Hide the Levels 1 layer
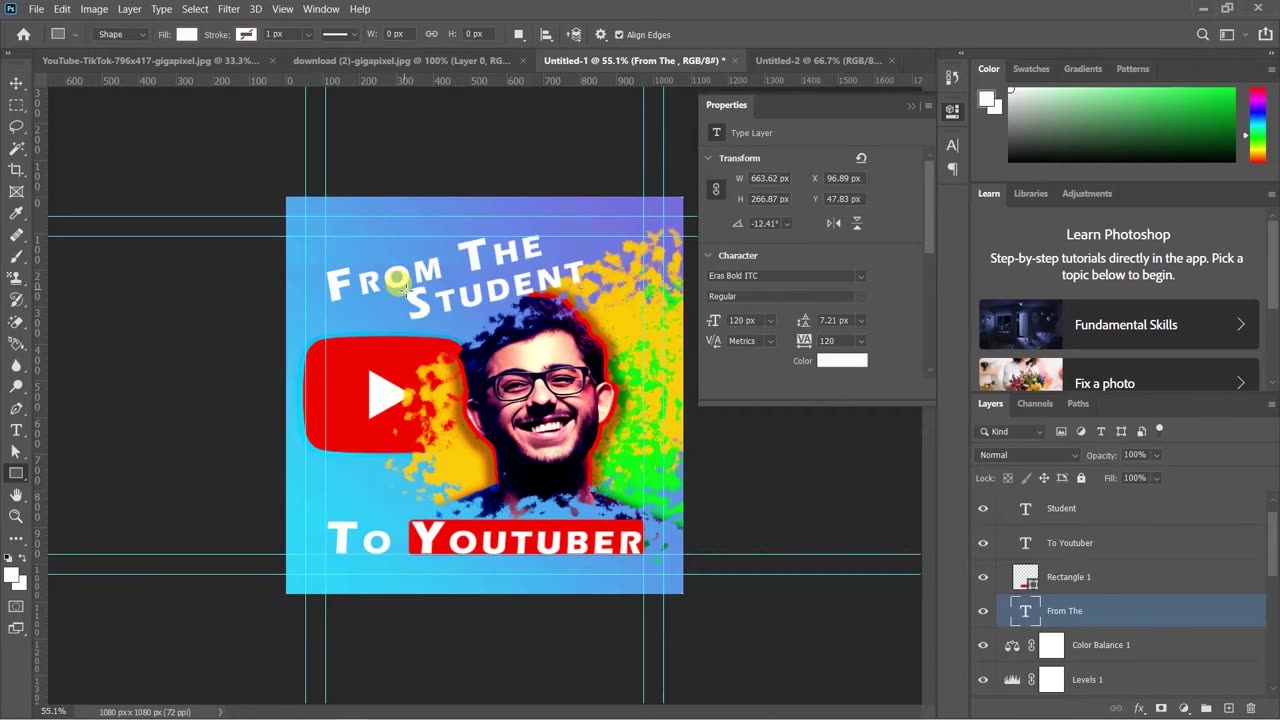The width and height of the screenshot is (1280, 720). pos(983,680)
